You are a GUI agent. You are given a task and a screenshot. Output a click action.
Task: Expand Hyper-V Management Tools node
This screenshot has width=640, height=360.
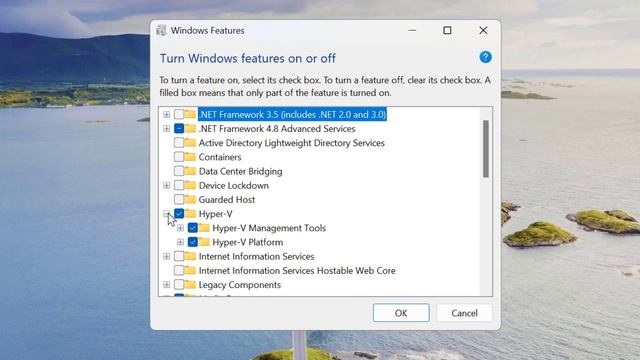point(180,228)
